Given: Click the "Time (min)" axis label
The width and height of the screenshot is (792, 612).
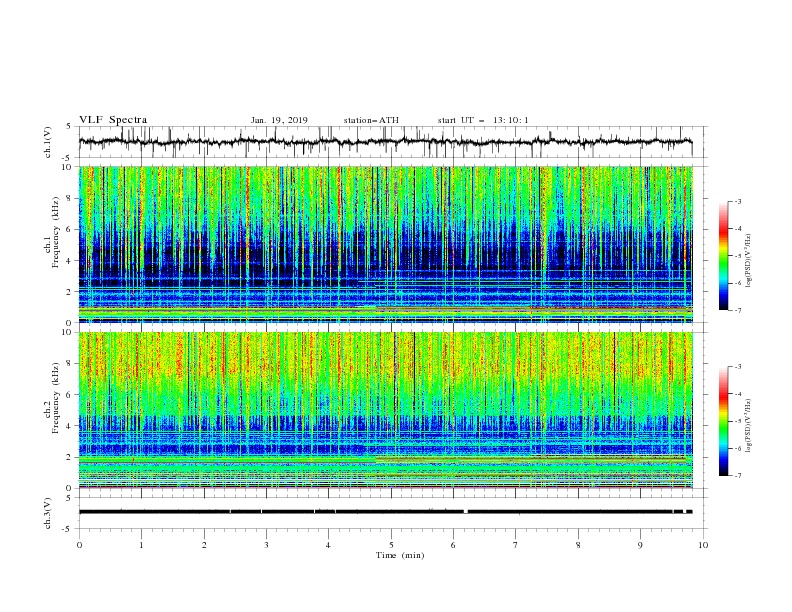Looking at the screenshot, I should coord(400,555).
